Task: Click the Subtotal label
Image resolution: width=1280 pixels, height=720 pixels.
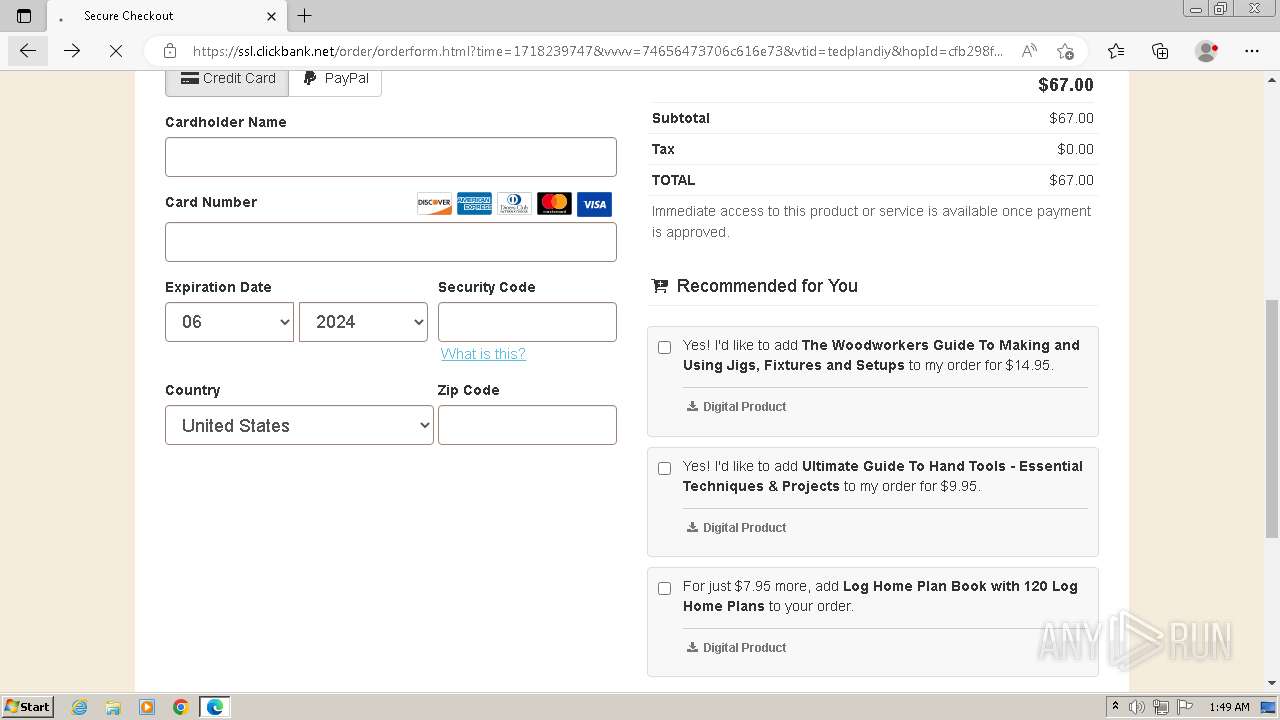Action: point(681,118)
